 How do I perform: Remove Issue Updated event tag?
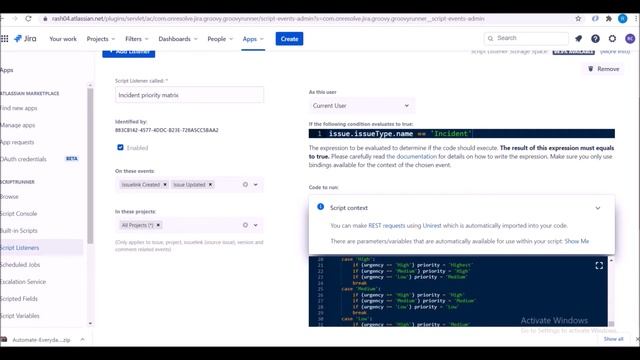[x=210, y=184]
